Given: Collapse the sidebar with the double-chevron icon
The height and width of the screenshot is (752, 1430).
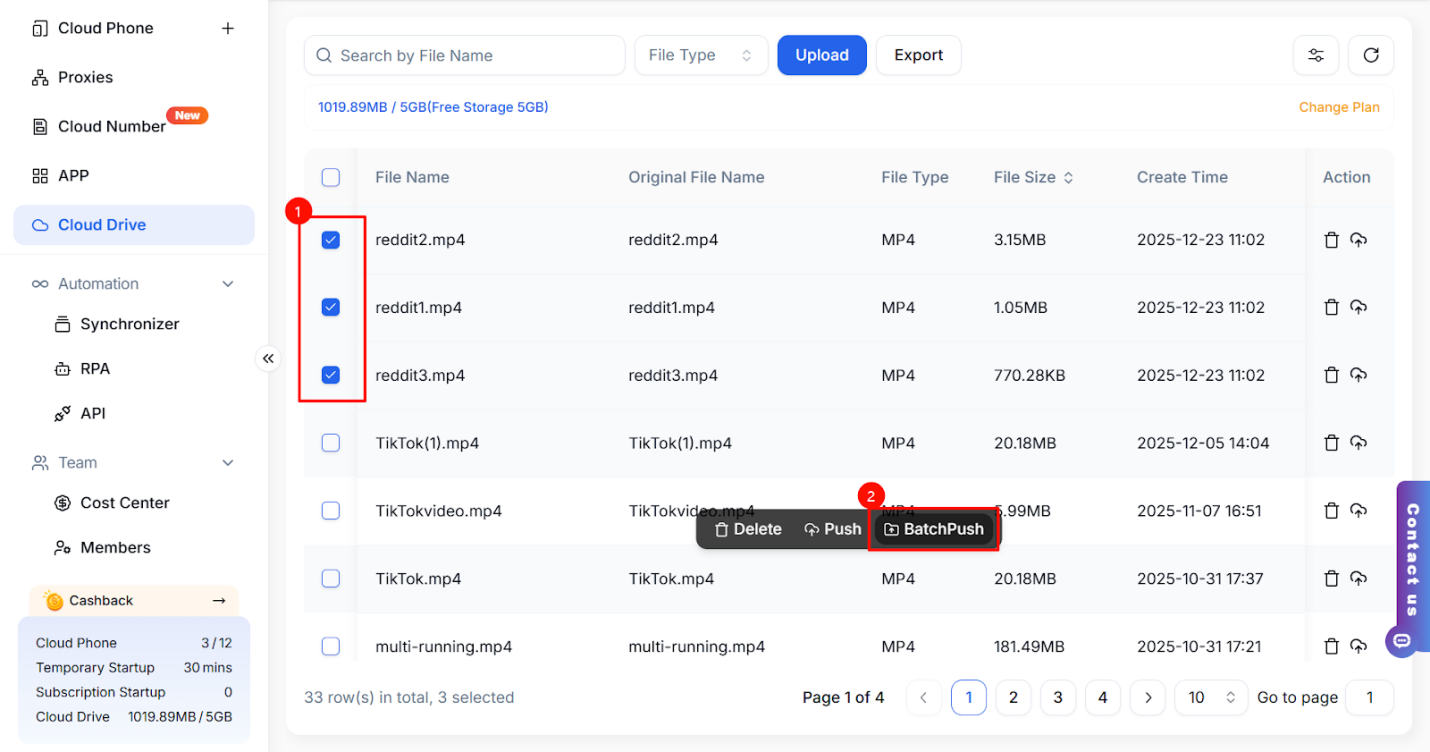Looking at the screenshot, I should 268,358.
